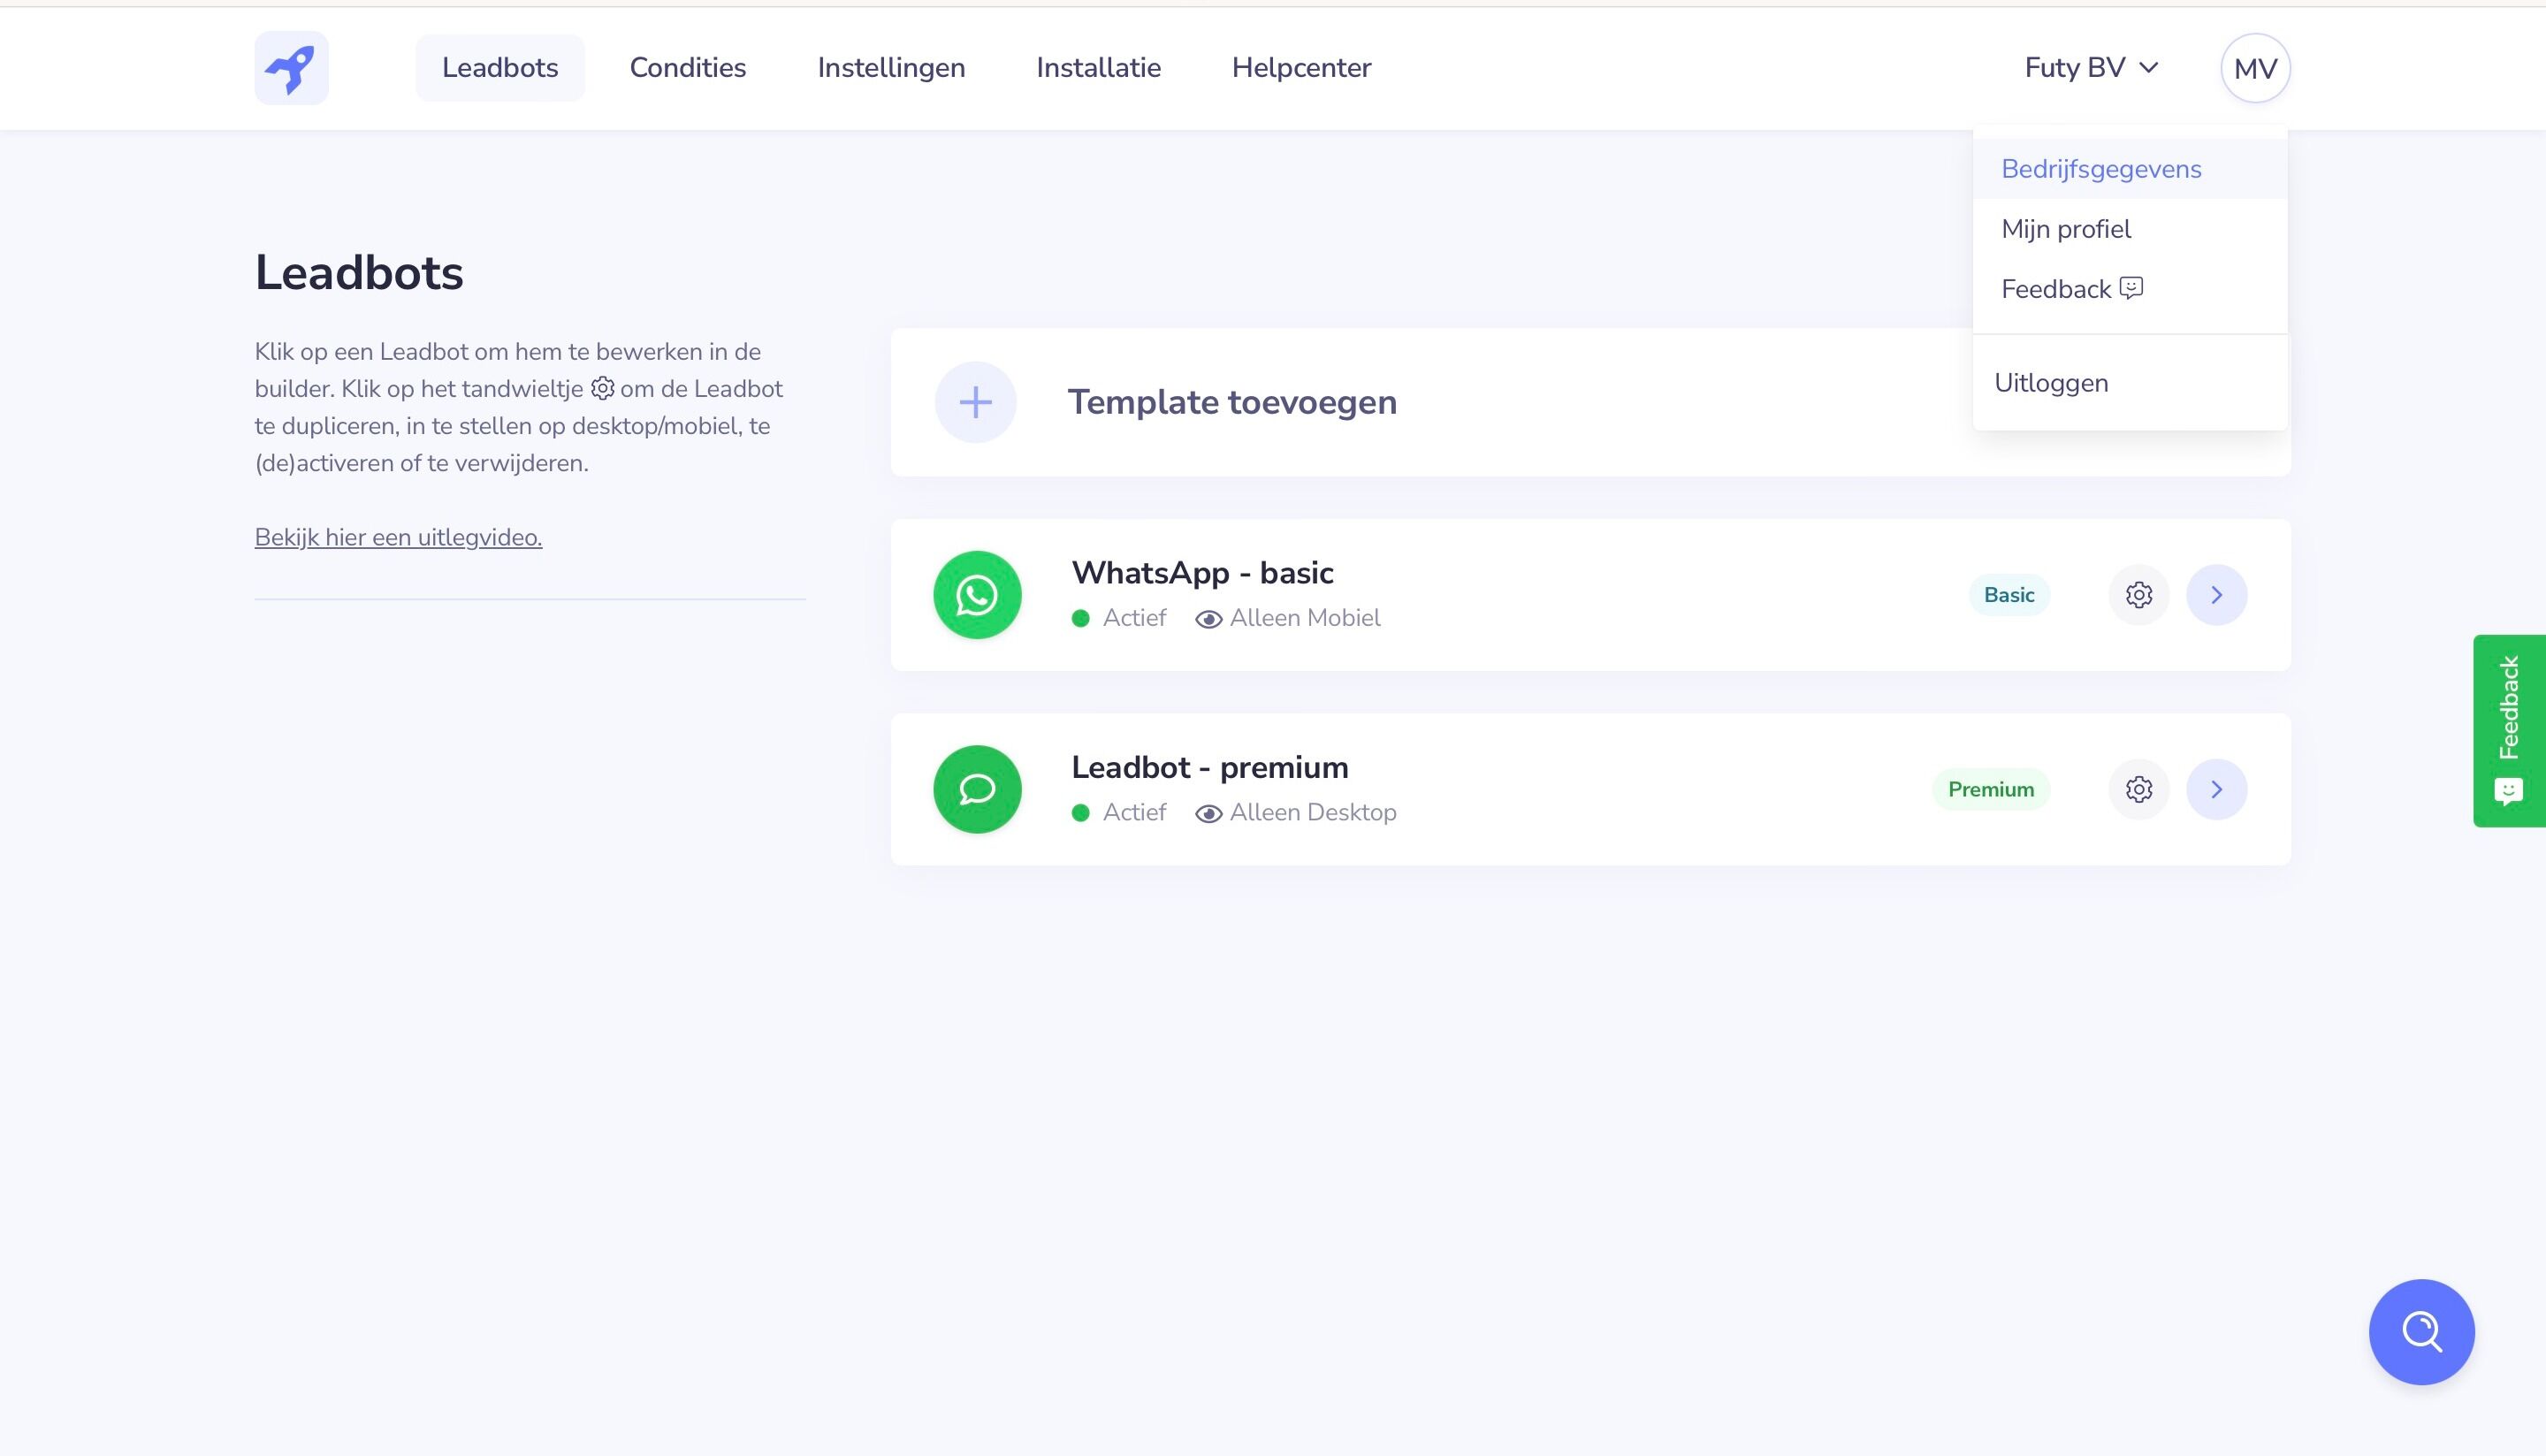Image resolution: width=2546 pixels, height=1456 pixels.
Task: Open the Helpcenter menu item
Action: (x=1301, y=67)
